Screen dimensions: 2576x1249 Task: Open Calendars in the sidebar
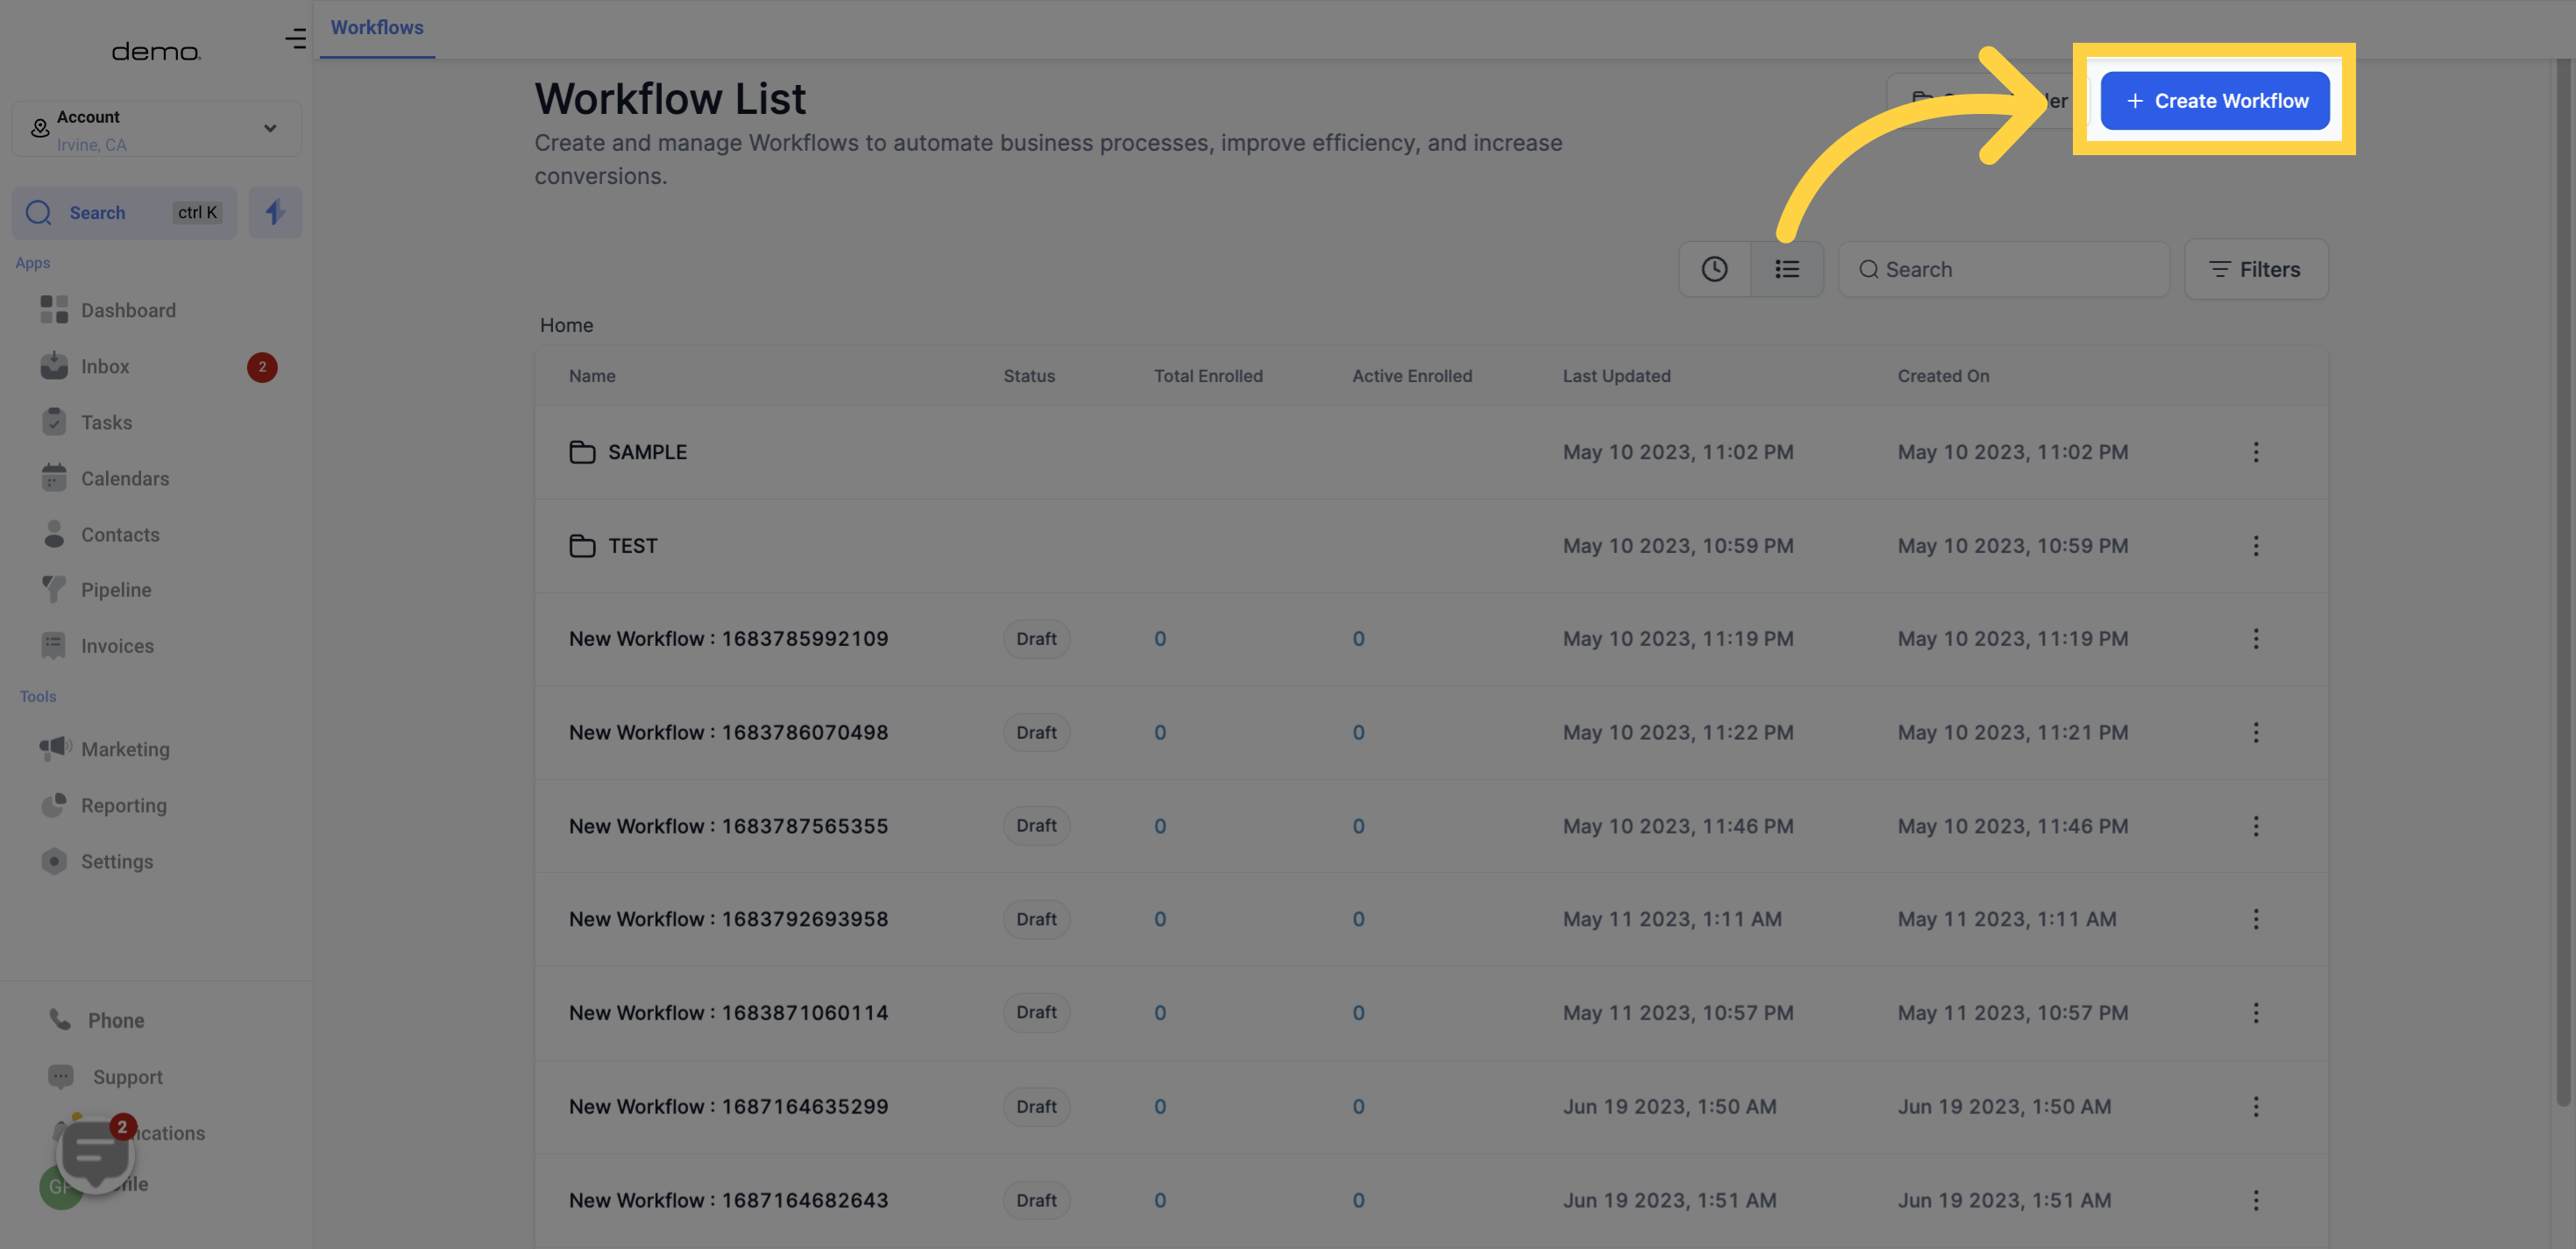125,479
